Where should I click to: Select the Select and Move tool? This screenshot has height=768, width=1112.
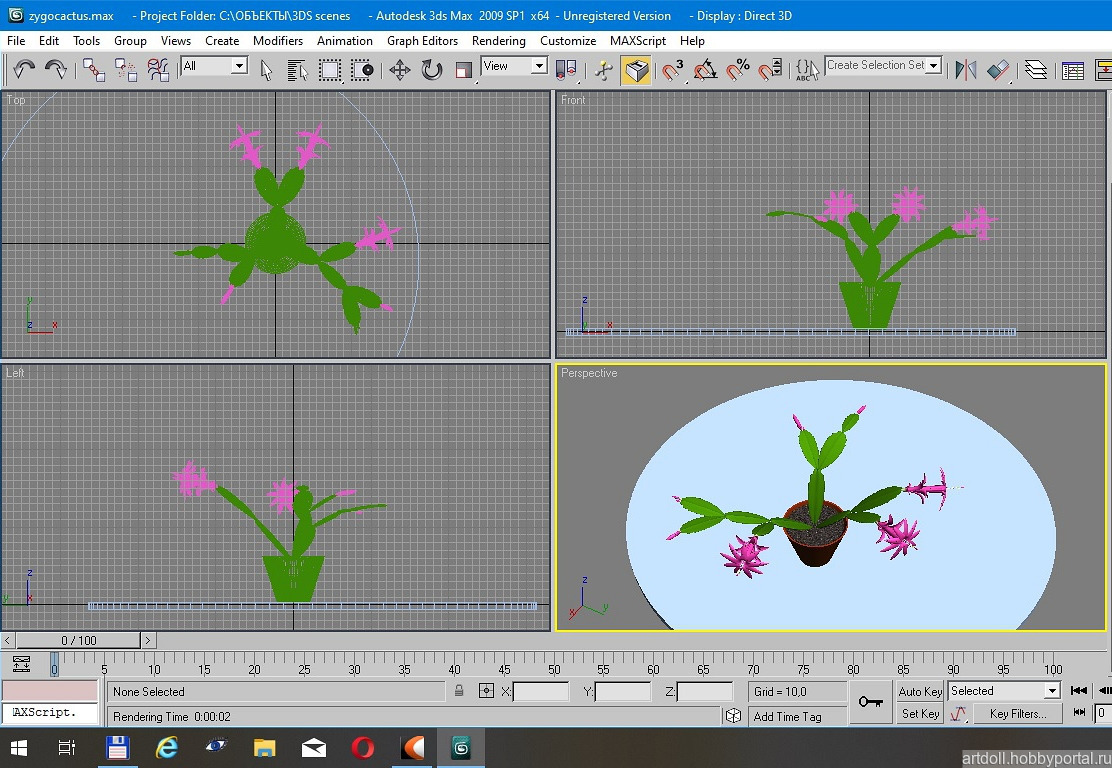[x=400, y=69]
